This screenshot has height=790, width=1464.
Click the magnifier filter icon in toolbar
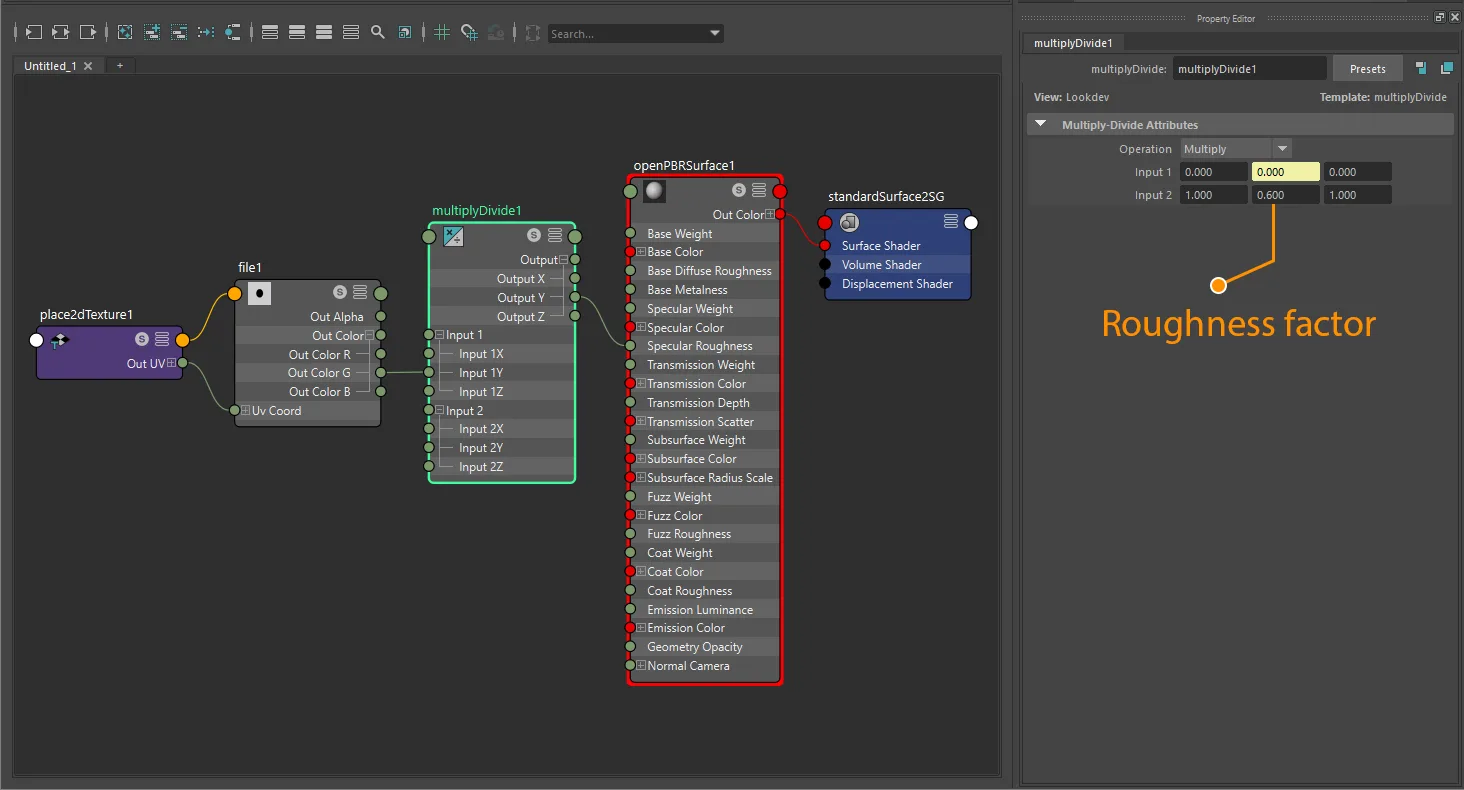click(378, 32)
